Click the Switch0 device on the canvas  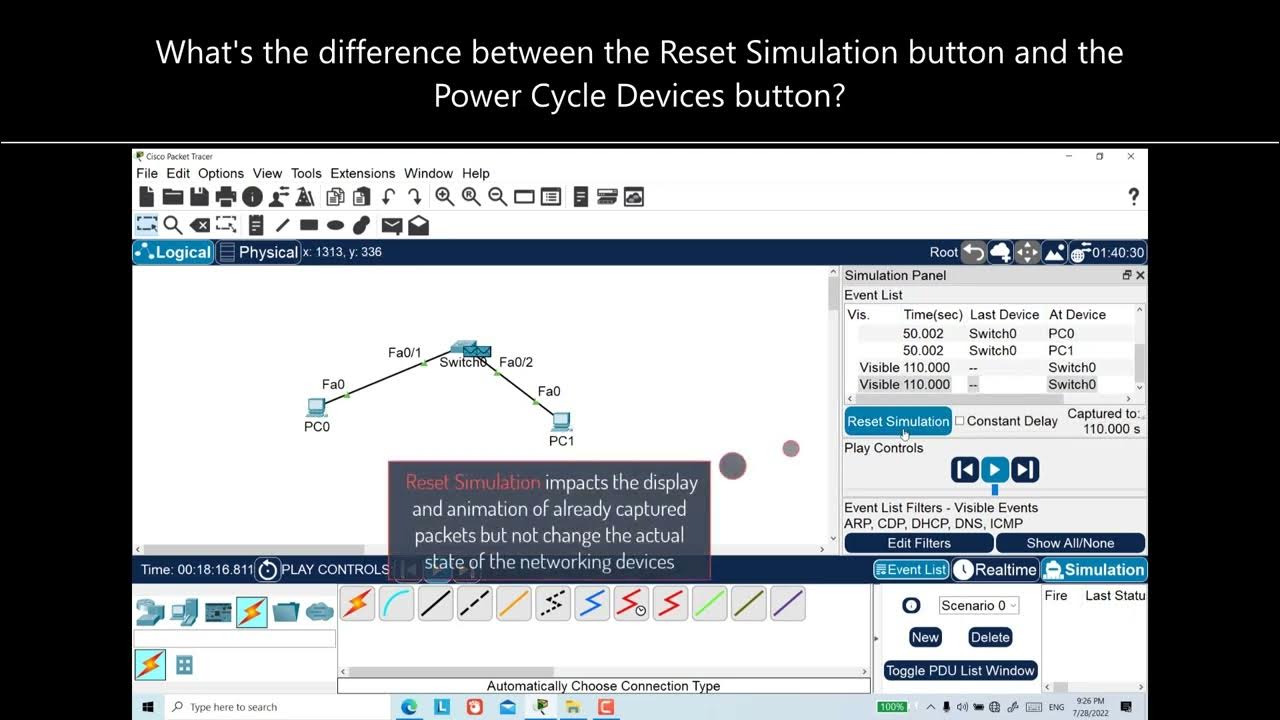469,350
